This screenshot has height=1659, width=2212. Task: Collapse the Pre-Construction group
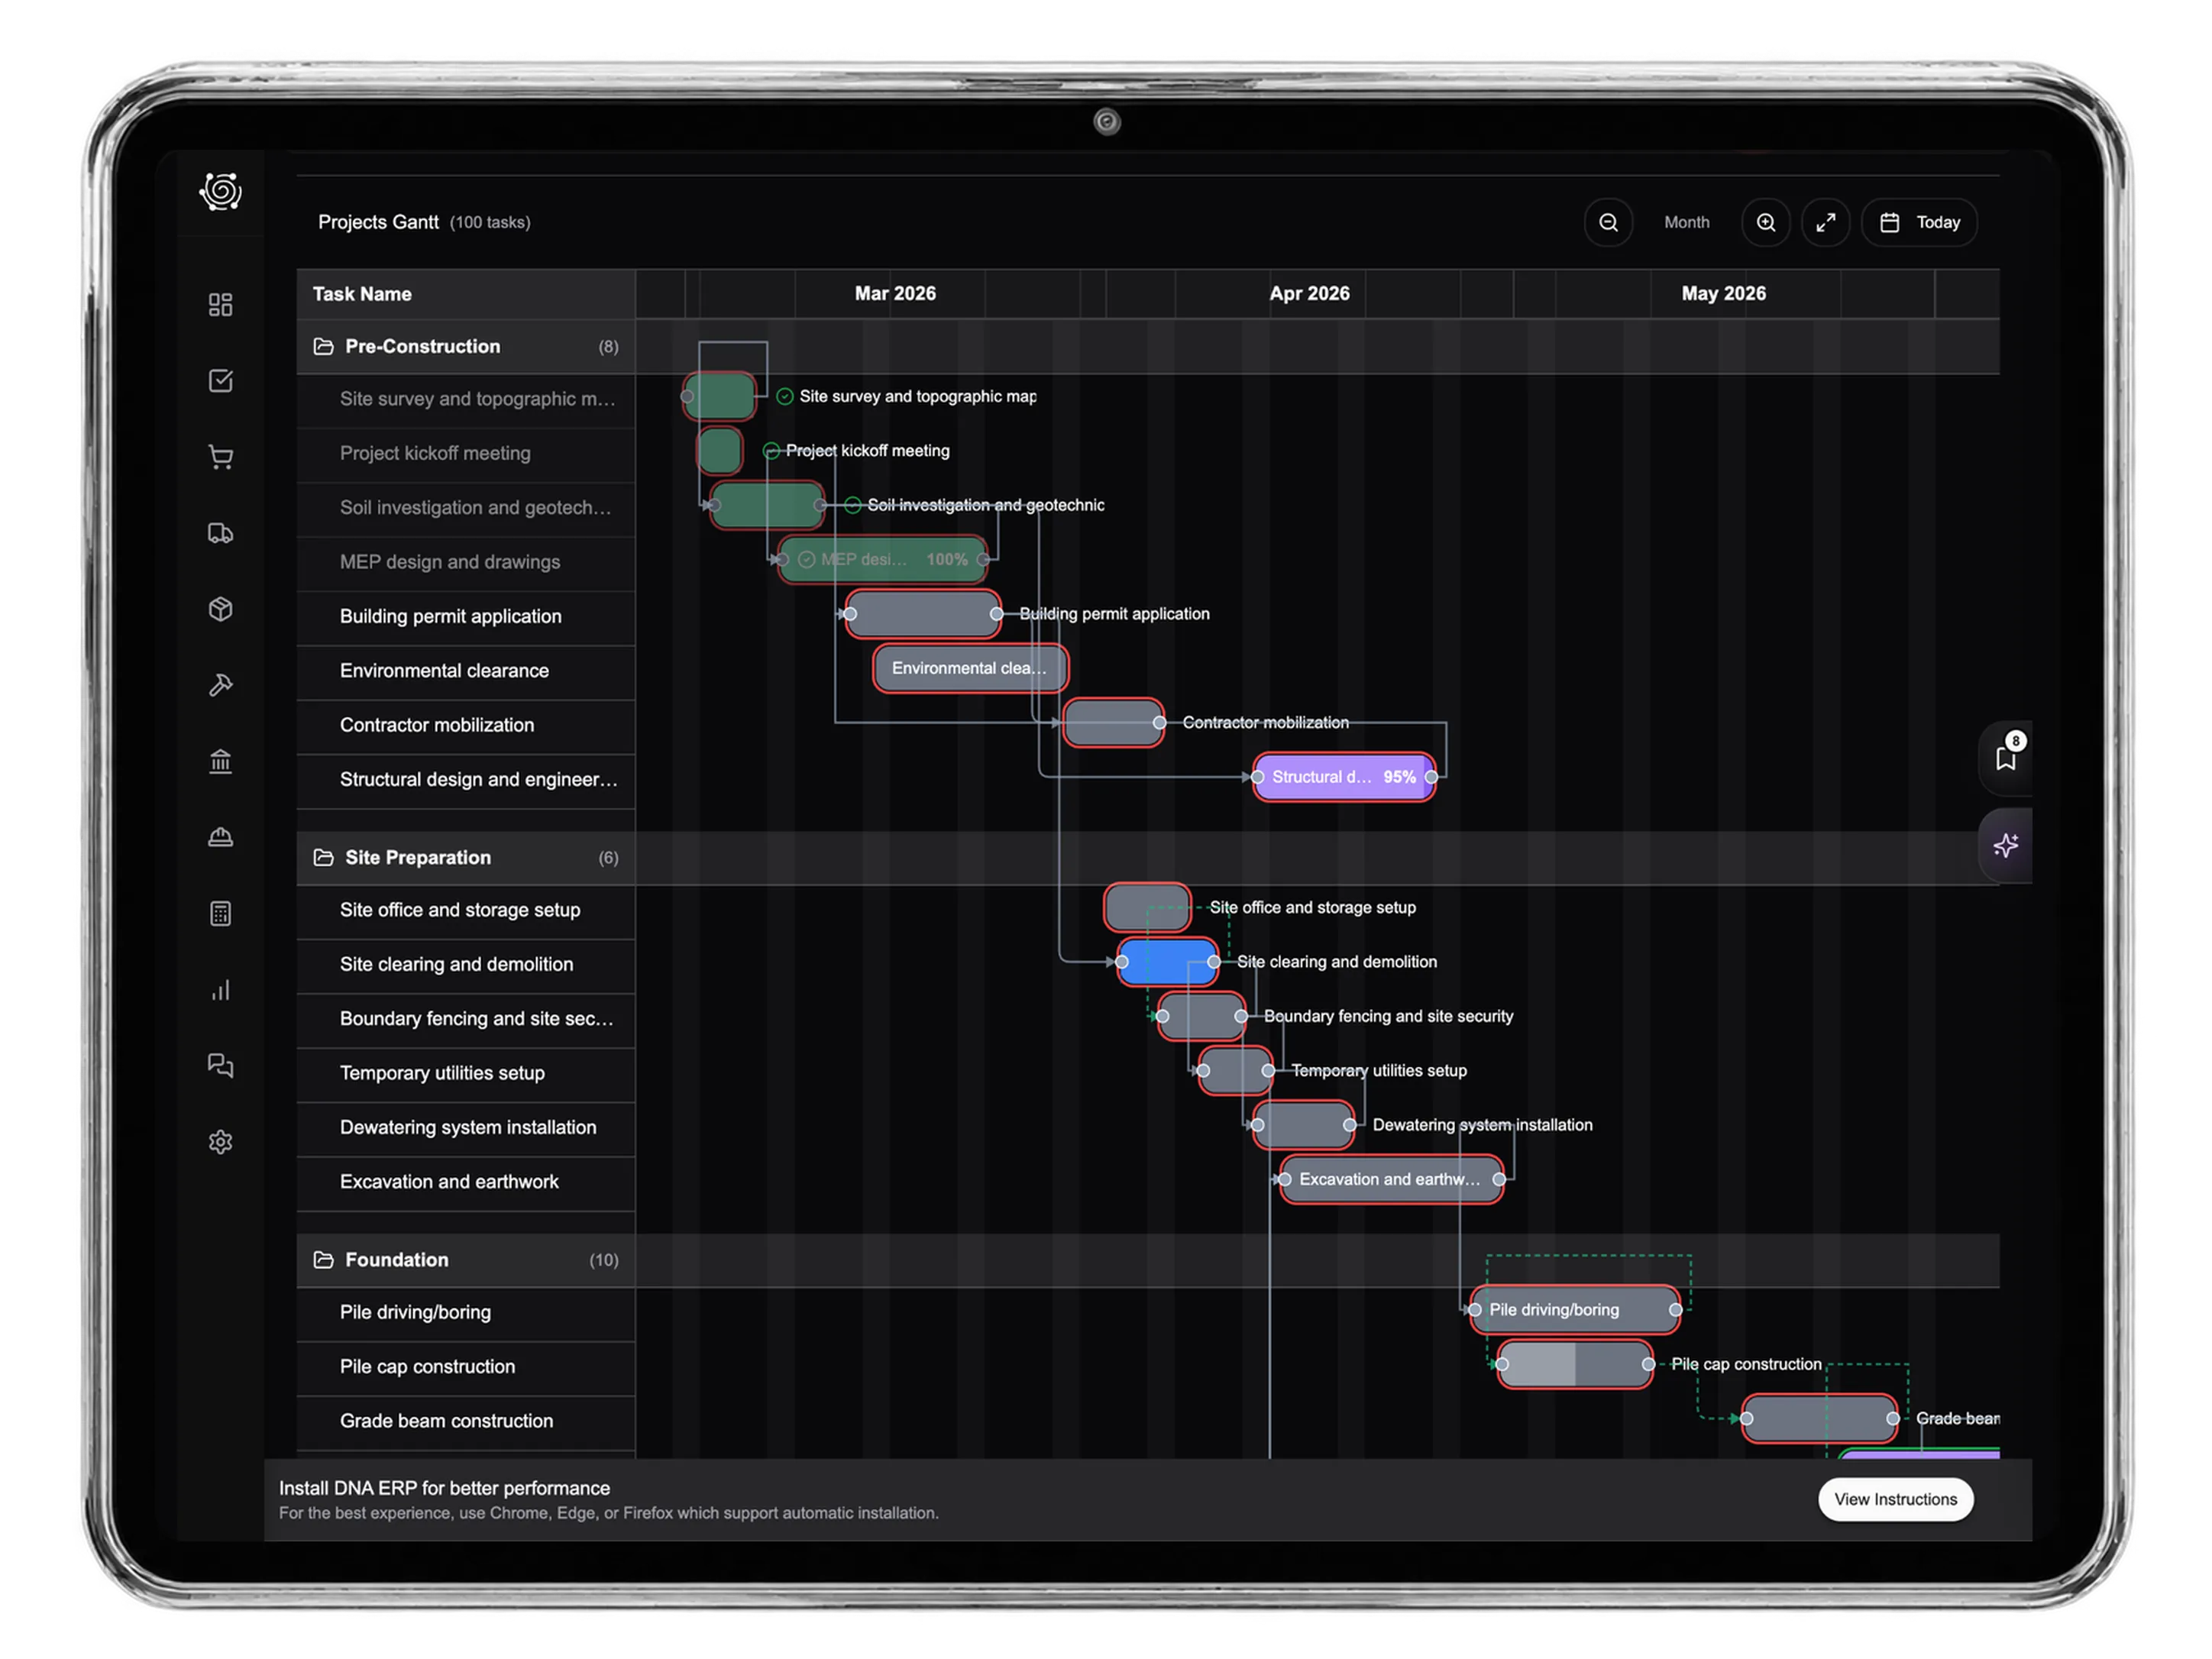466,346
